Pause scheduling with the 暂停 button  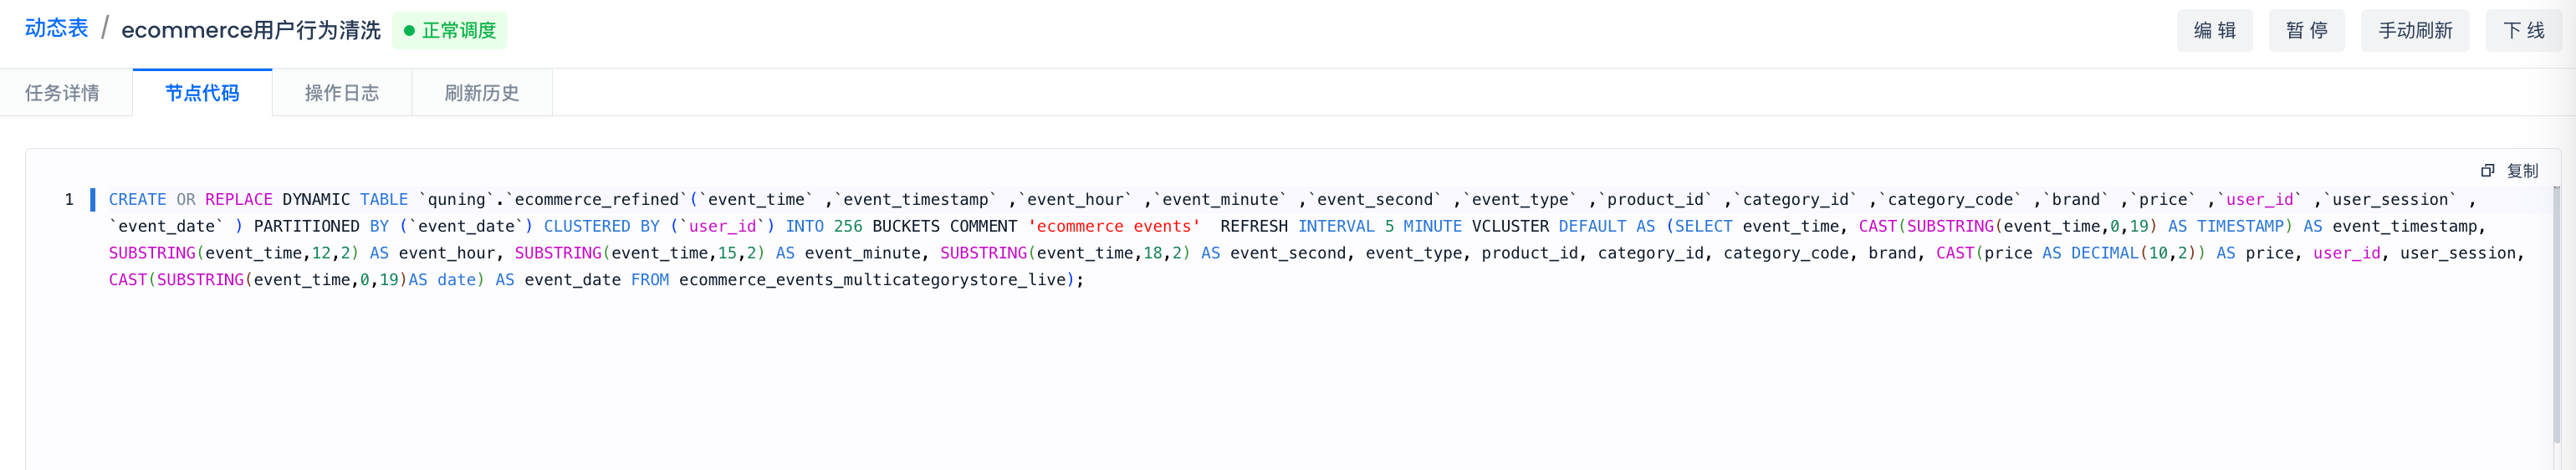pos(2306,31)
